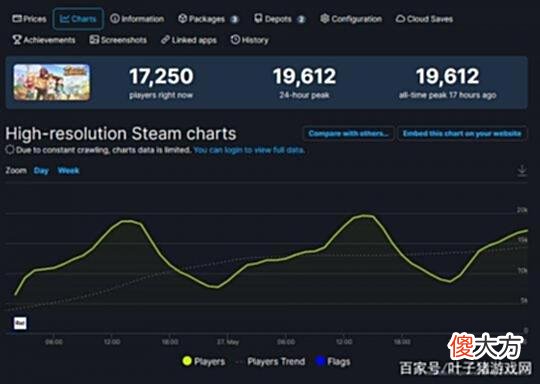Screen dimensions: 540x384
Task: Show the History tab
Action: pyautogui.click(x=250, y=40)
